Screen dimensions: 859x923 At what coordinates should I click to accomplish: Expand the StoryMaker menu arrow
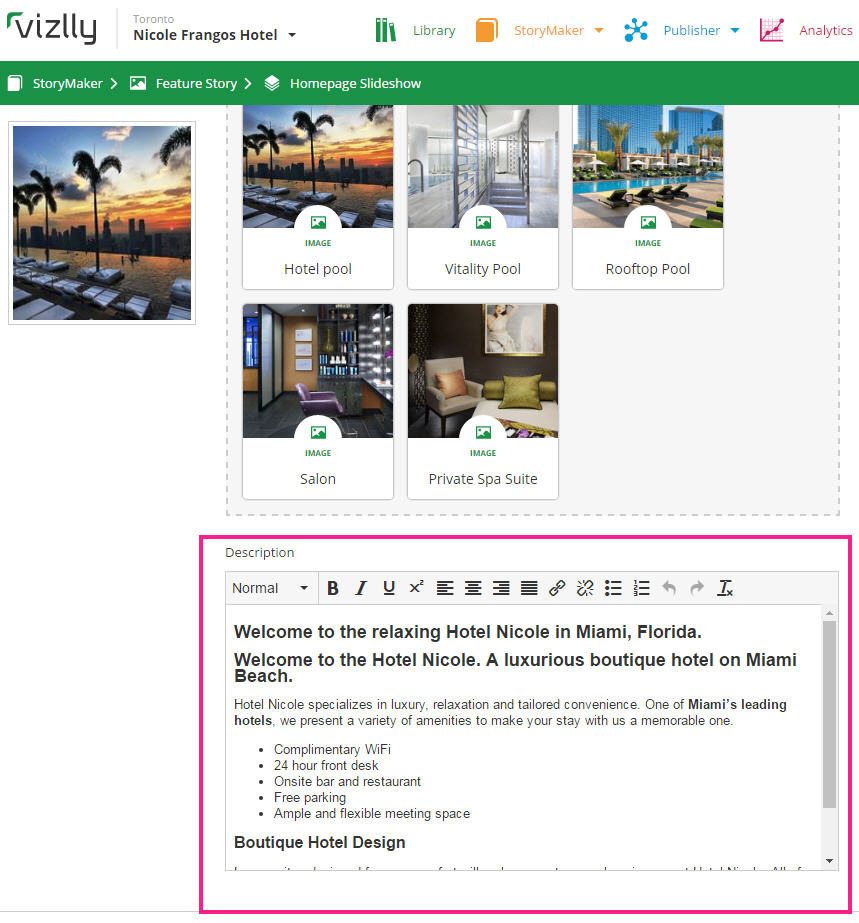click(599, 31)
